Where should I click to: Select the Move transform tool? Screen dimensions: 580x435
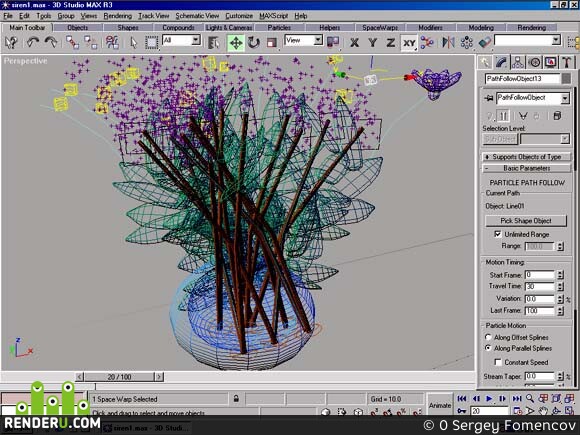236,43
